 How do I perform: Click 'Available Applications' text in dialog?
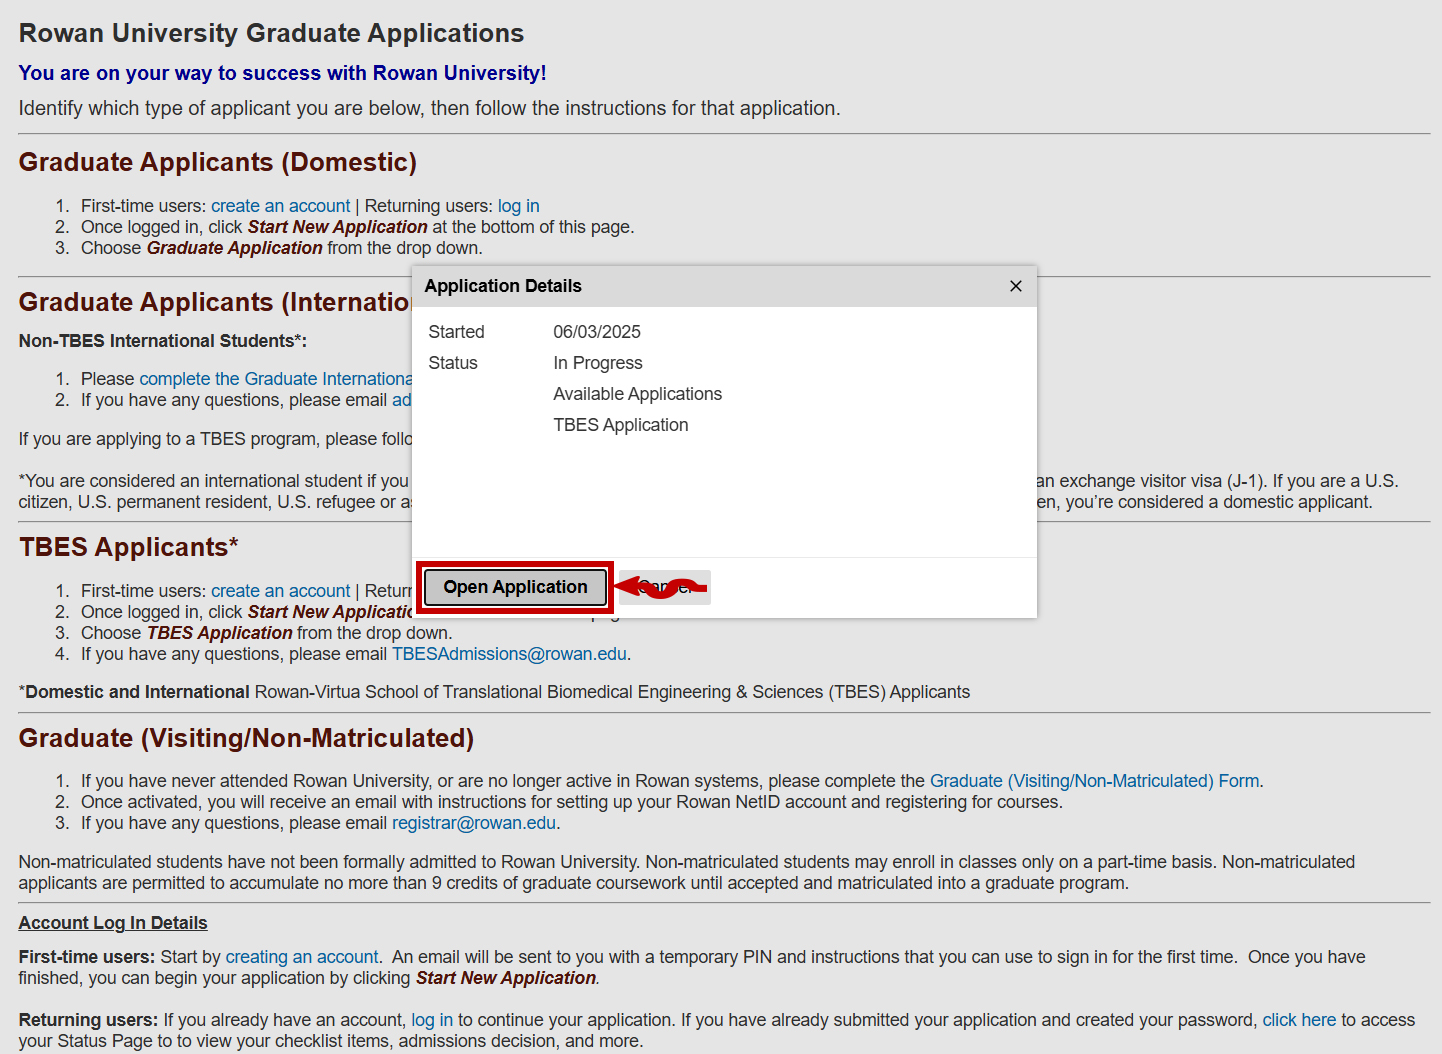tap(638, 394)
